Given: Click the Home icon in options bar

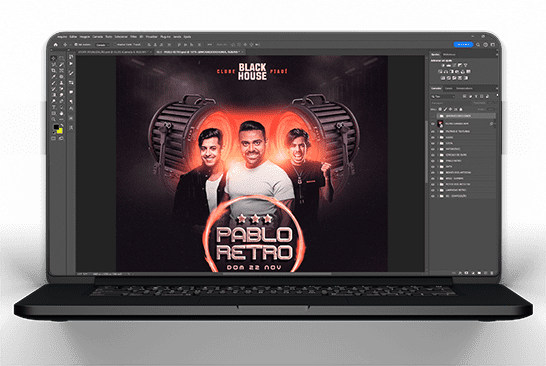Looking at the screenshot, I should pyautogui.click(x=55, y=45).
